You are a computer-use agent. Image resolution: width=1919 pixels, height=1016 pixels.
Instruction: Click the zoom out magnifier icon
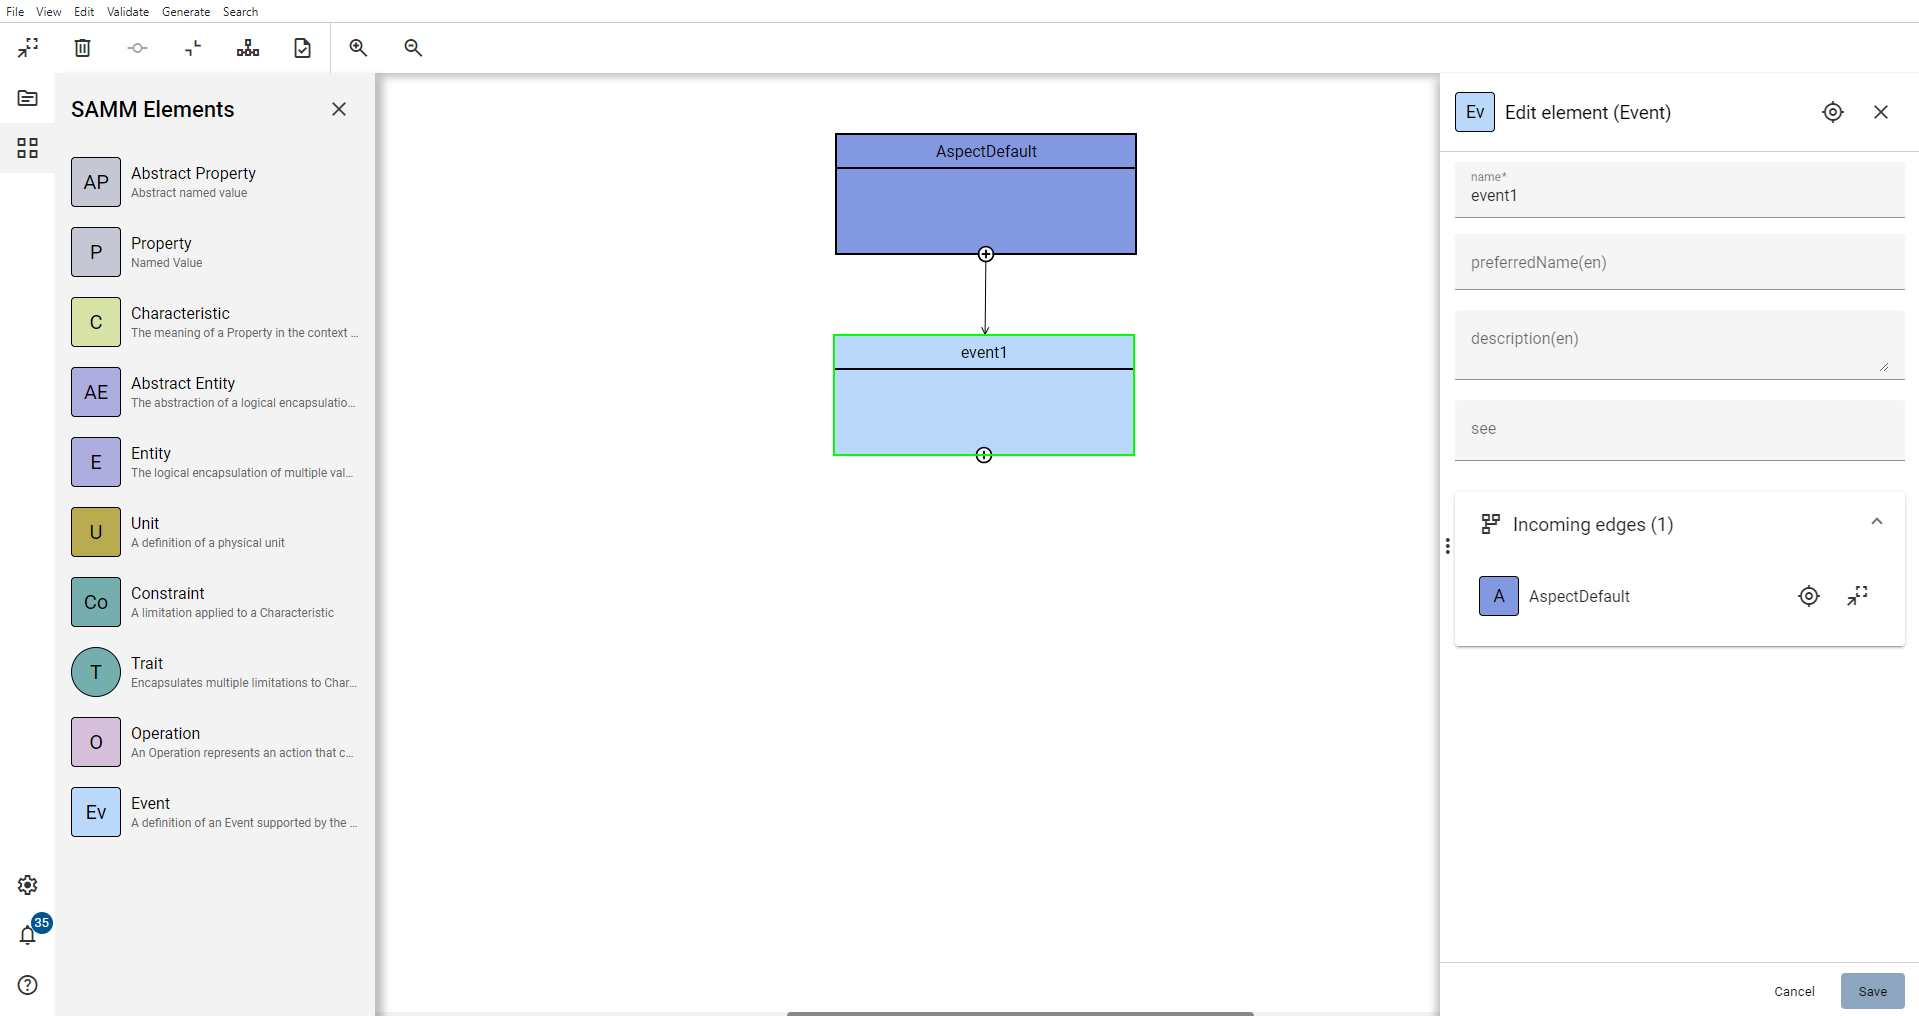tap(413, 48)
